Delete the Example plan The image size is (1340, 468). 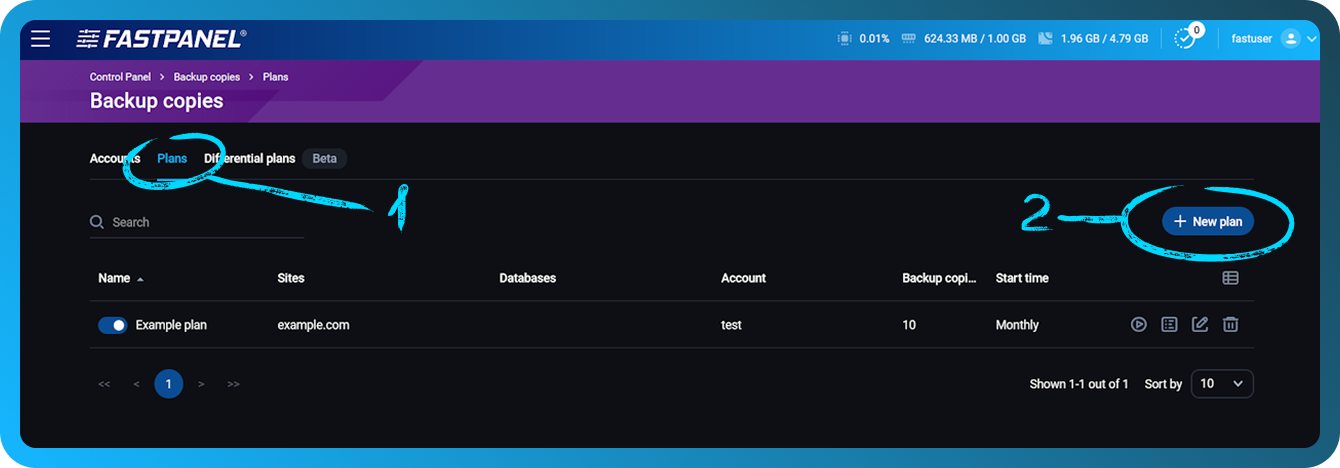click(x=1231, y=325)
